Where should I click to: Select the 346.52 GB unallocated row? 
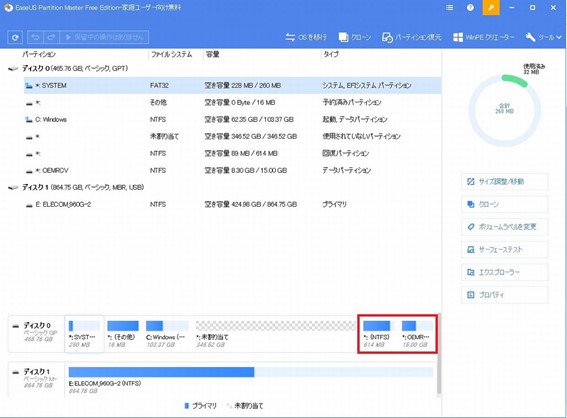tap(233, 137)
